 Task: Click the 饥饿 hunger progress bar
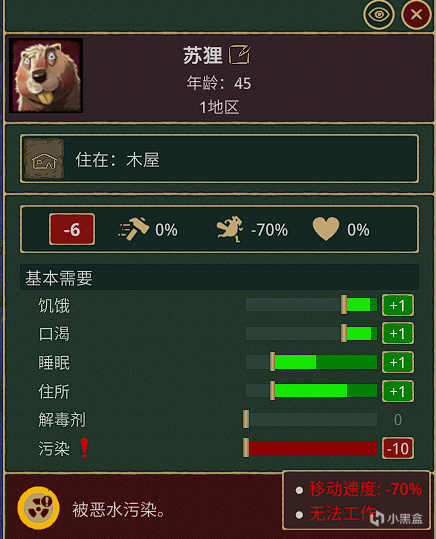pyautogui.click(x=311, y=305)
